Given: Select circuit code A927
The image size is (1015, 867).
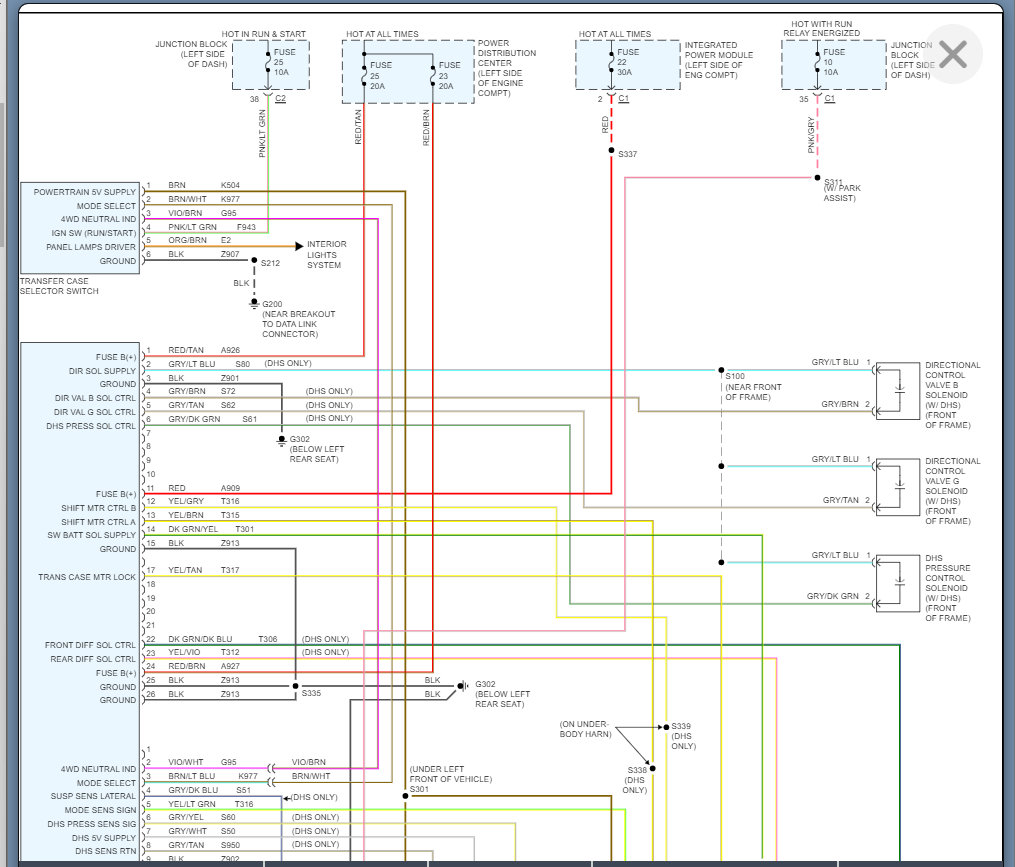Looking at the screenshot, I should click(x=230, y=666).
